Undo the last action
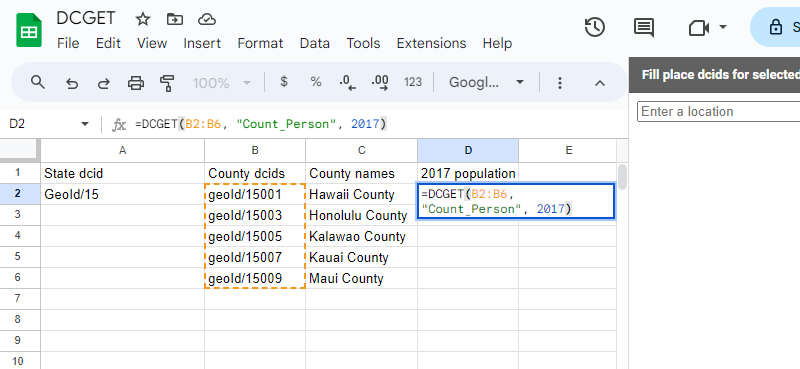The height and width of the screenshot is (369, 800). click(x=72, y=83)
